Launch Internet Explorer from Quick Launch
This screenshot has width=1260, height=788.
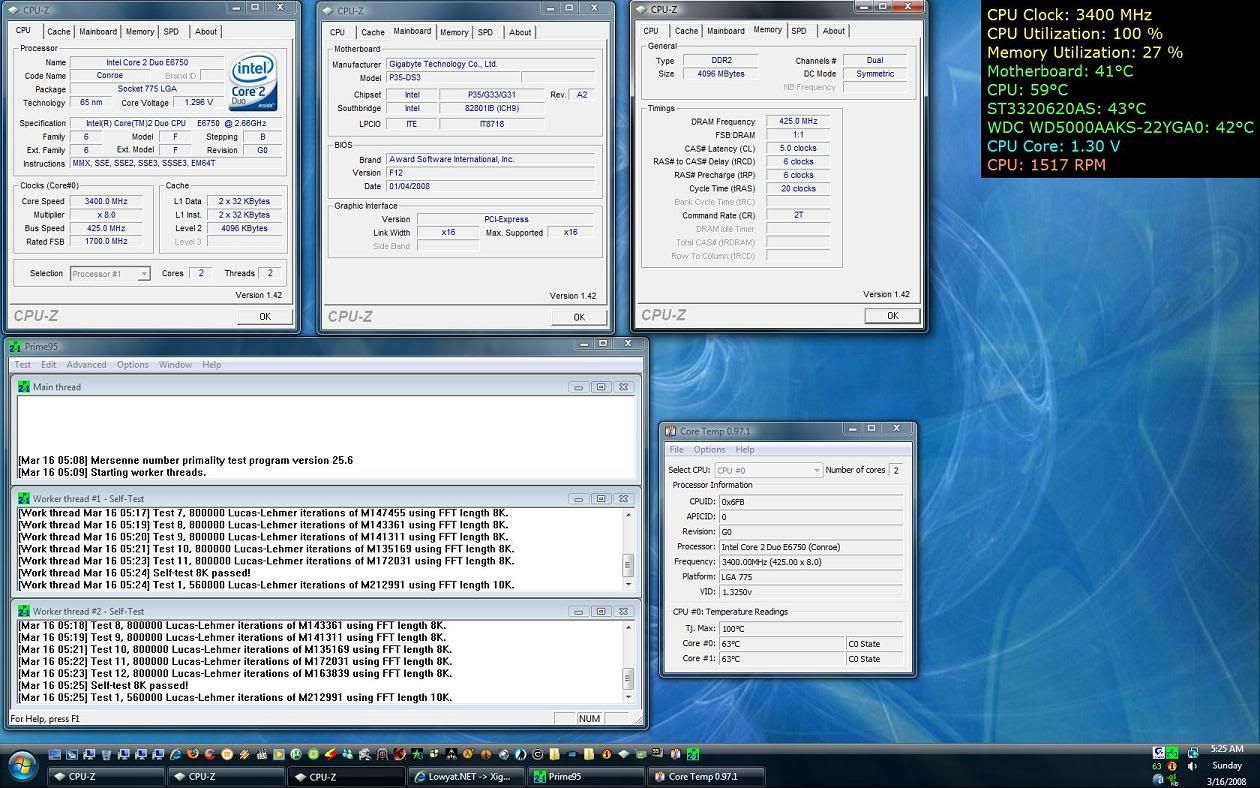(x=176, y=754)
